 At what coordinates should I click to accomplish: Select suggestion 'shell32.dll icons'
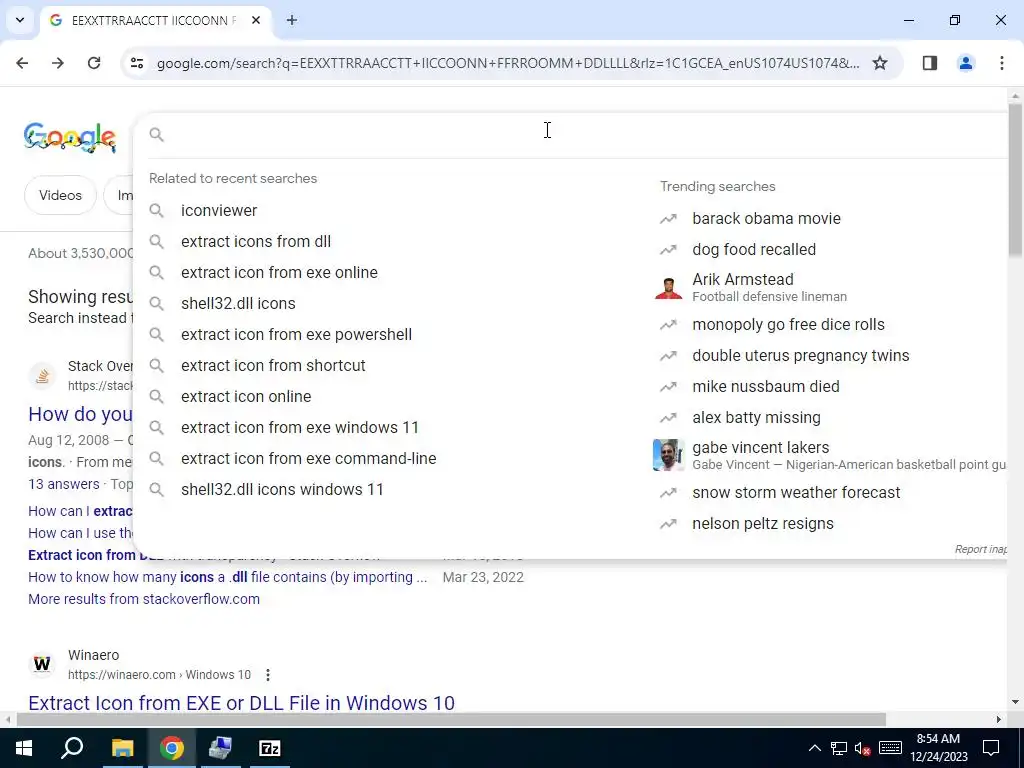(238, 304)
